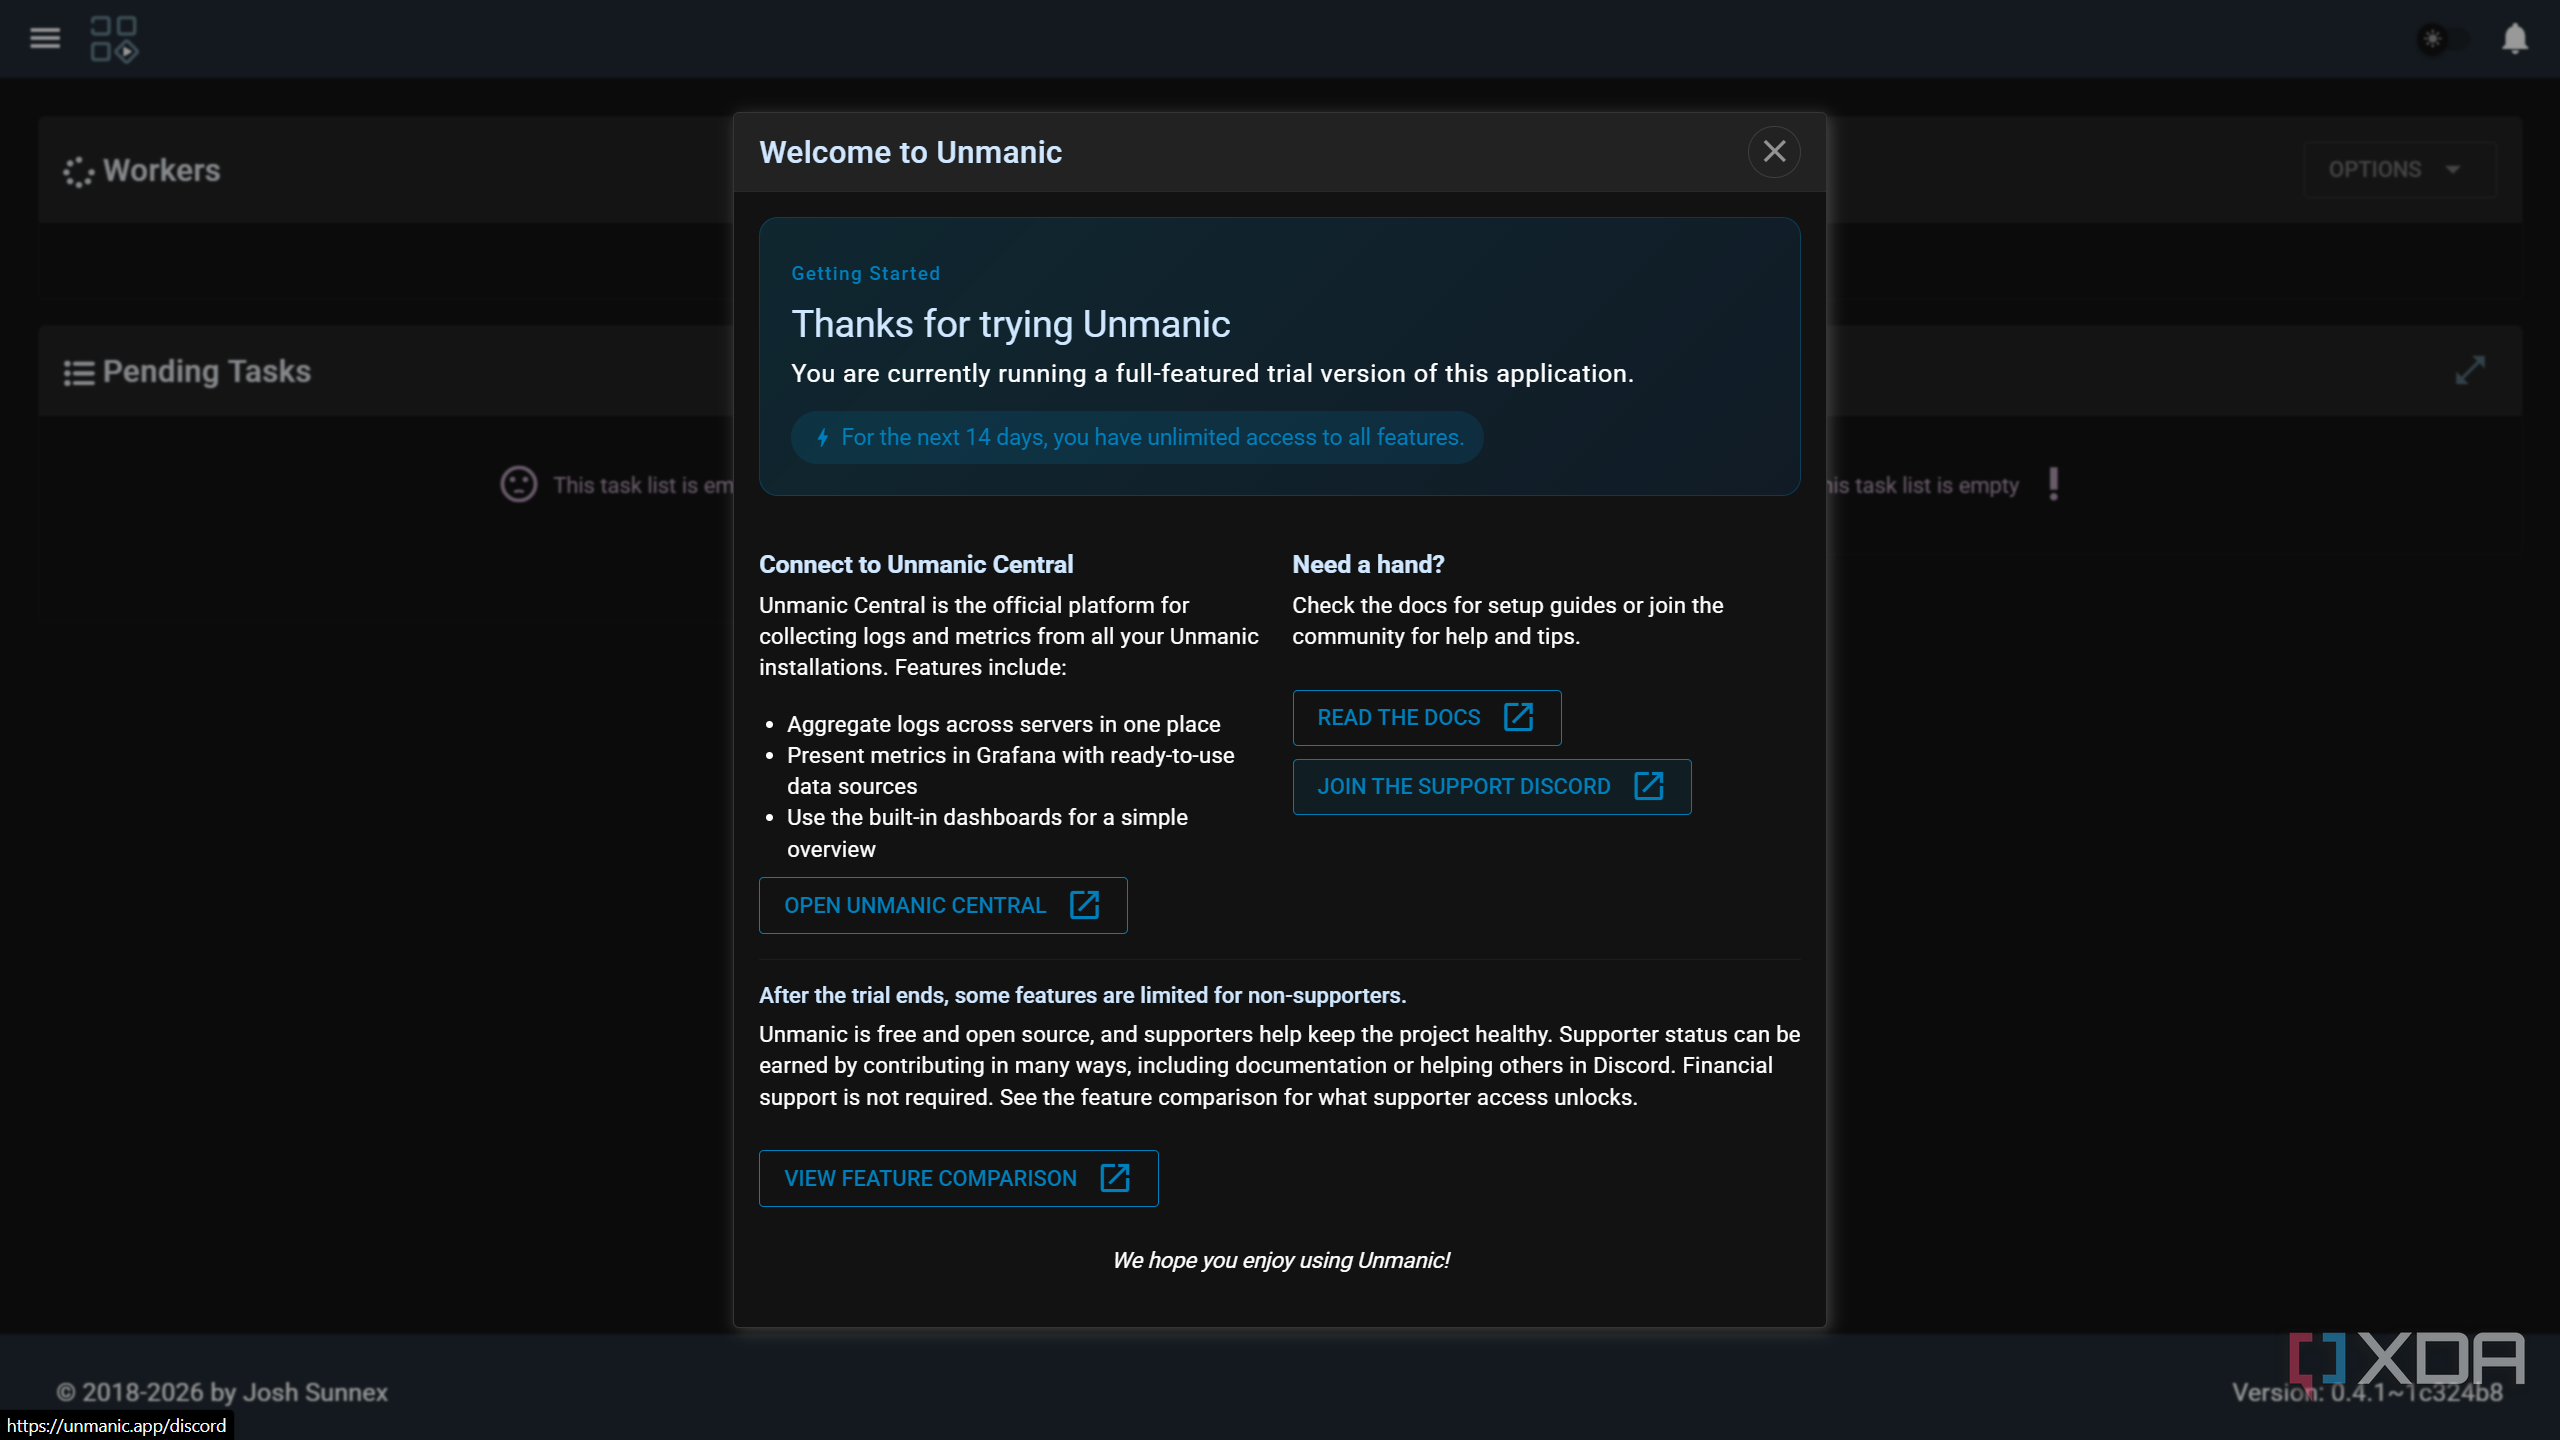Click the 14 days trial notice pill
The height and width of the screenshot is (1440, 2560).
(x=1137, y=437)
